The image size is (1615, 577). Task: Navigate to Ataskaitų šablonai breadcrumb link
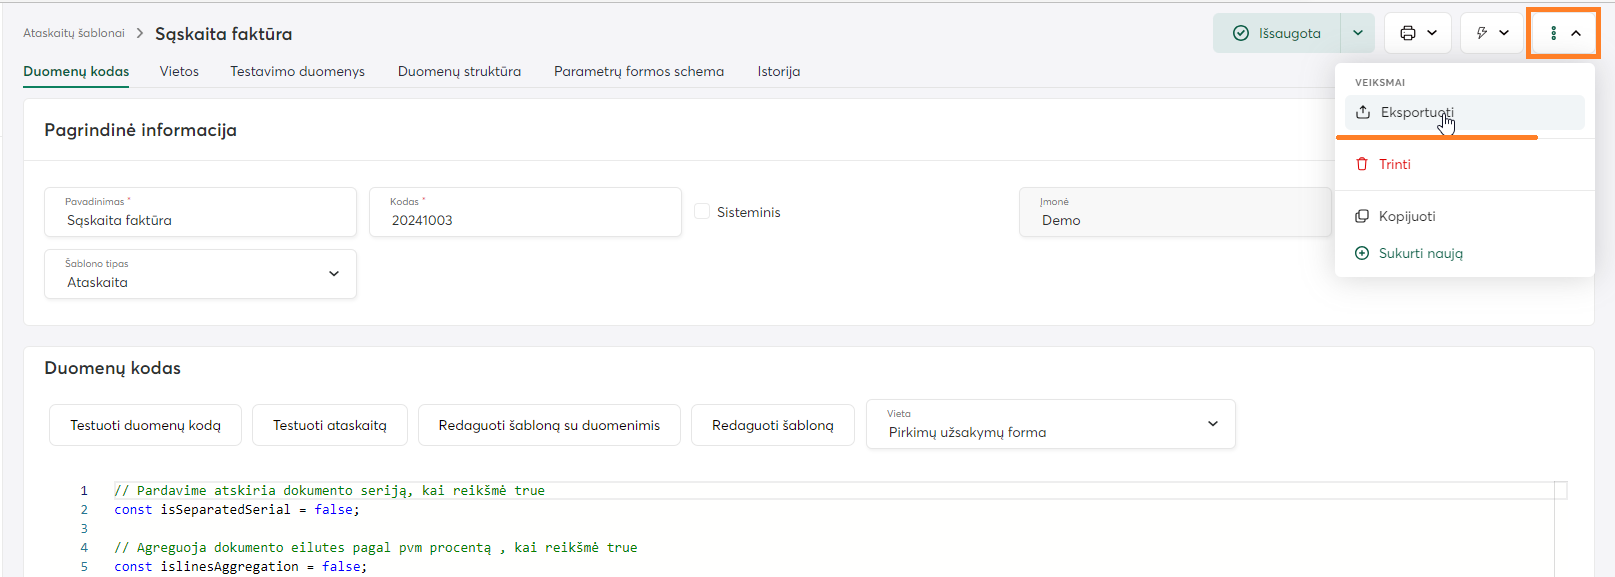(74, 33)
